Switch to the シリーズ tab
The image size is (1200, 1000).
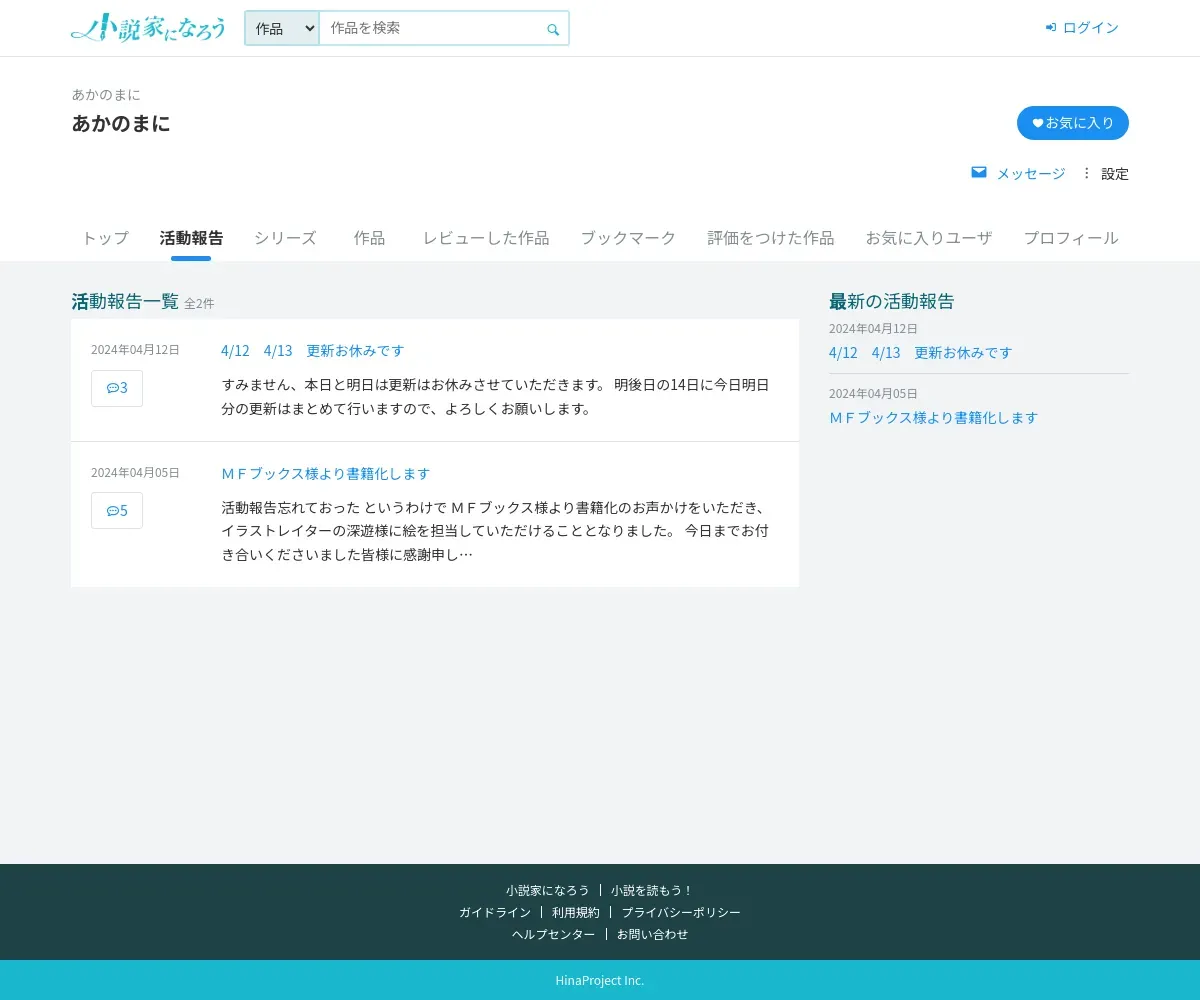pos(285,238)
